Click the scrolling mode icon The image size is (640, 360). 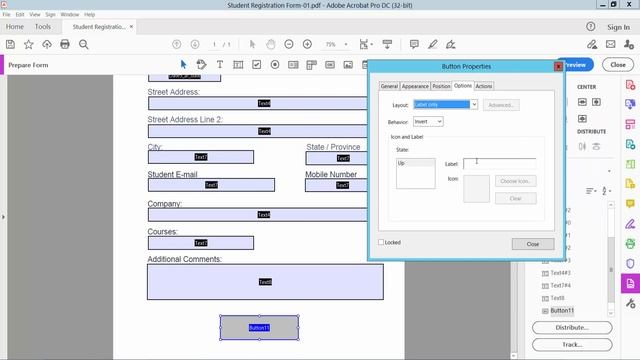(x=387, y=44)
